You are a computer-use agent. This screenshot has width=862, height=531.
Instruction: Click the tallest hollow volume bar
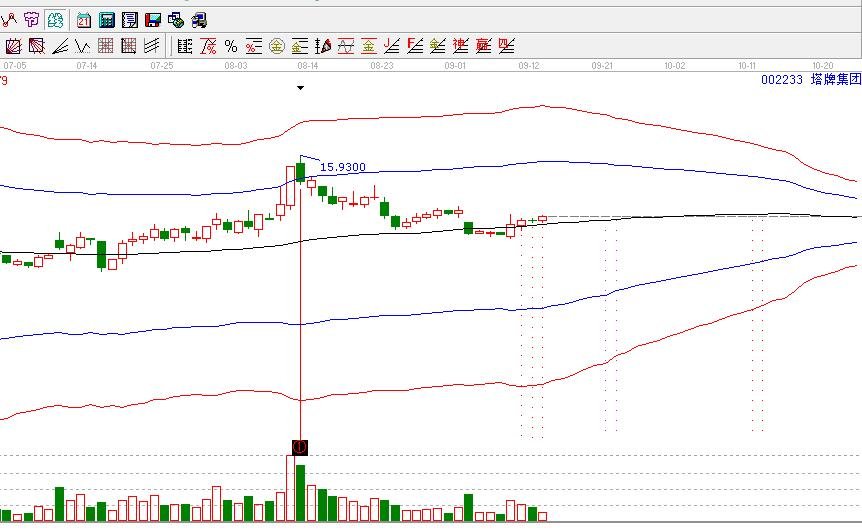coord(290,488)
